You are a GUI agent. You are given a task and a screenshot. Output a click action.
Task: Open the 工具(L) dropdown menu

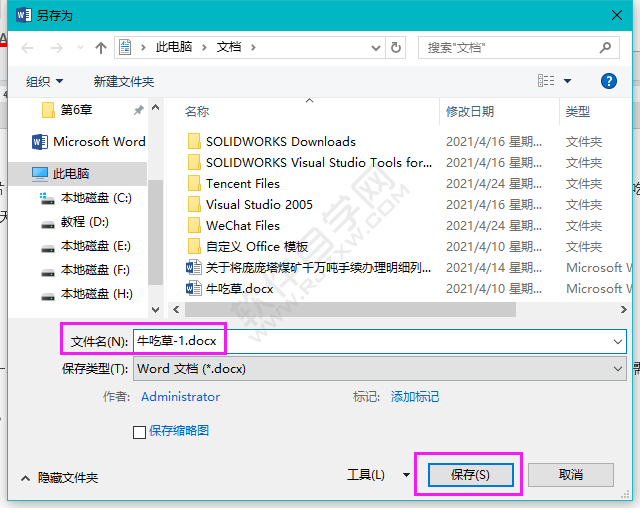click(378, 475)
